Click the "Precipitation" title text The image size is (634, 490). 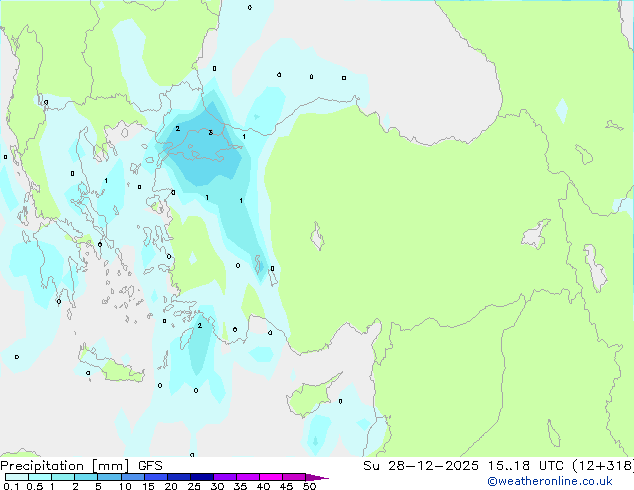(x=42, y=466)
